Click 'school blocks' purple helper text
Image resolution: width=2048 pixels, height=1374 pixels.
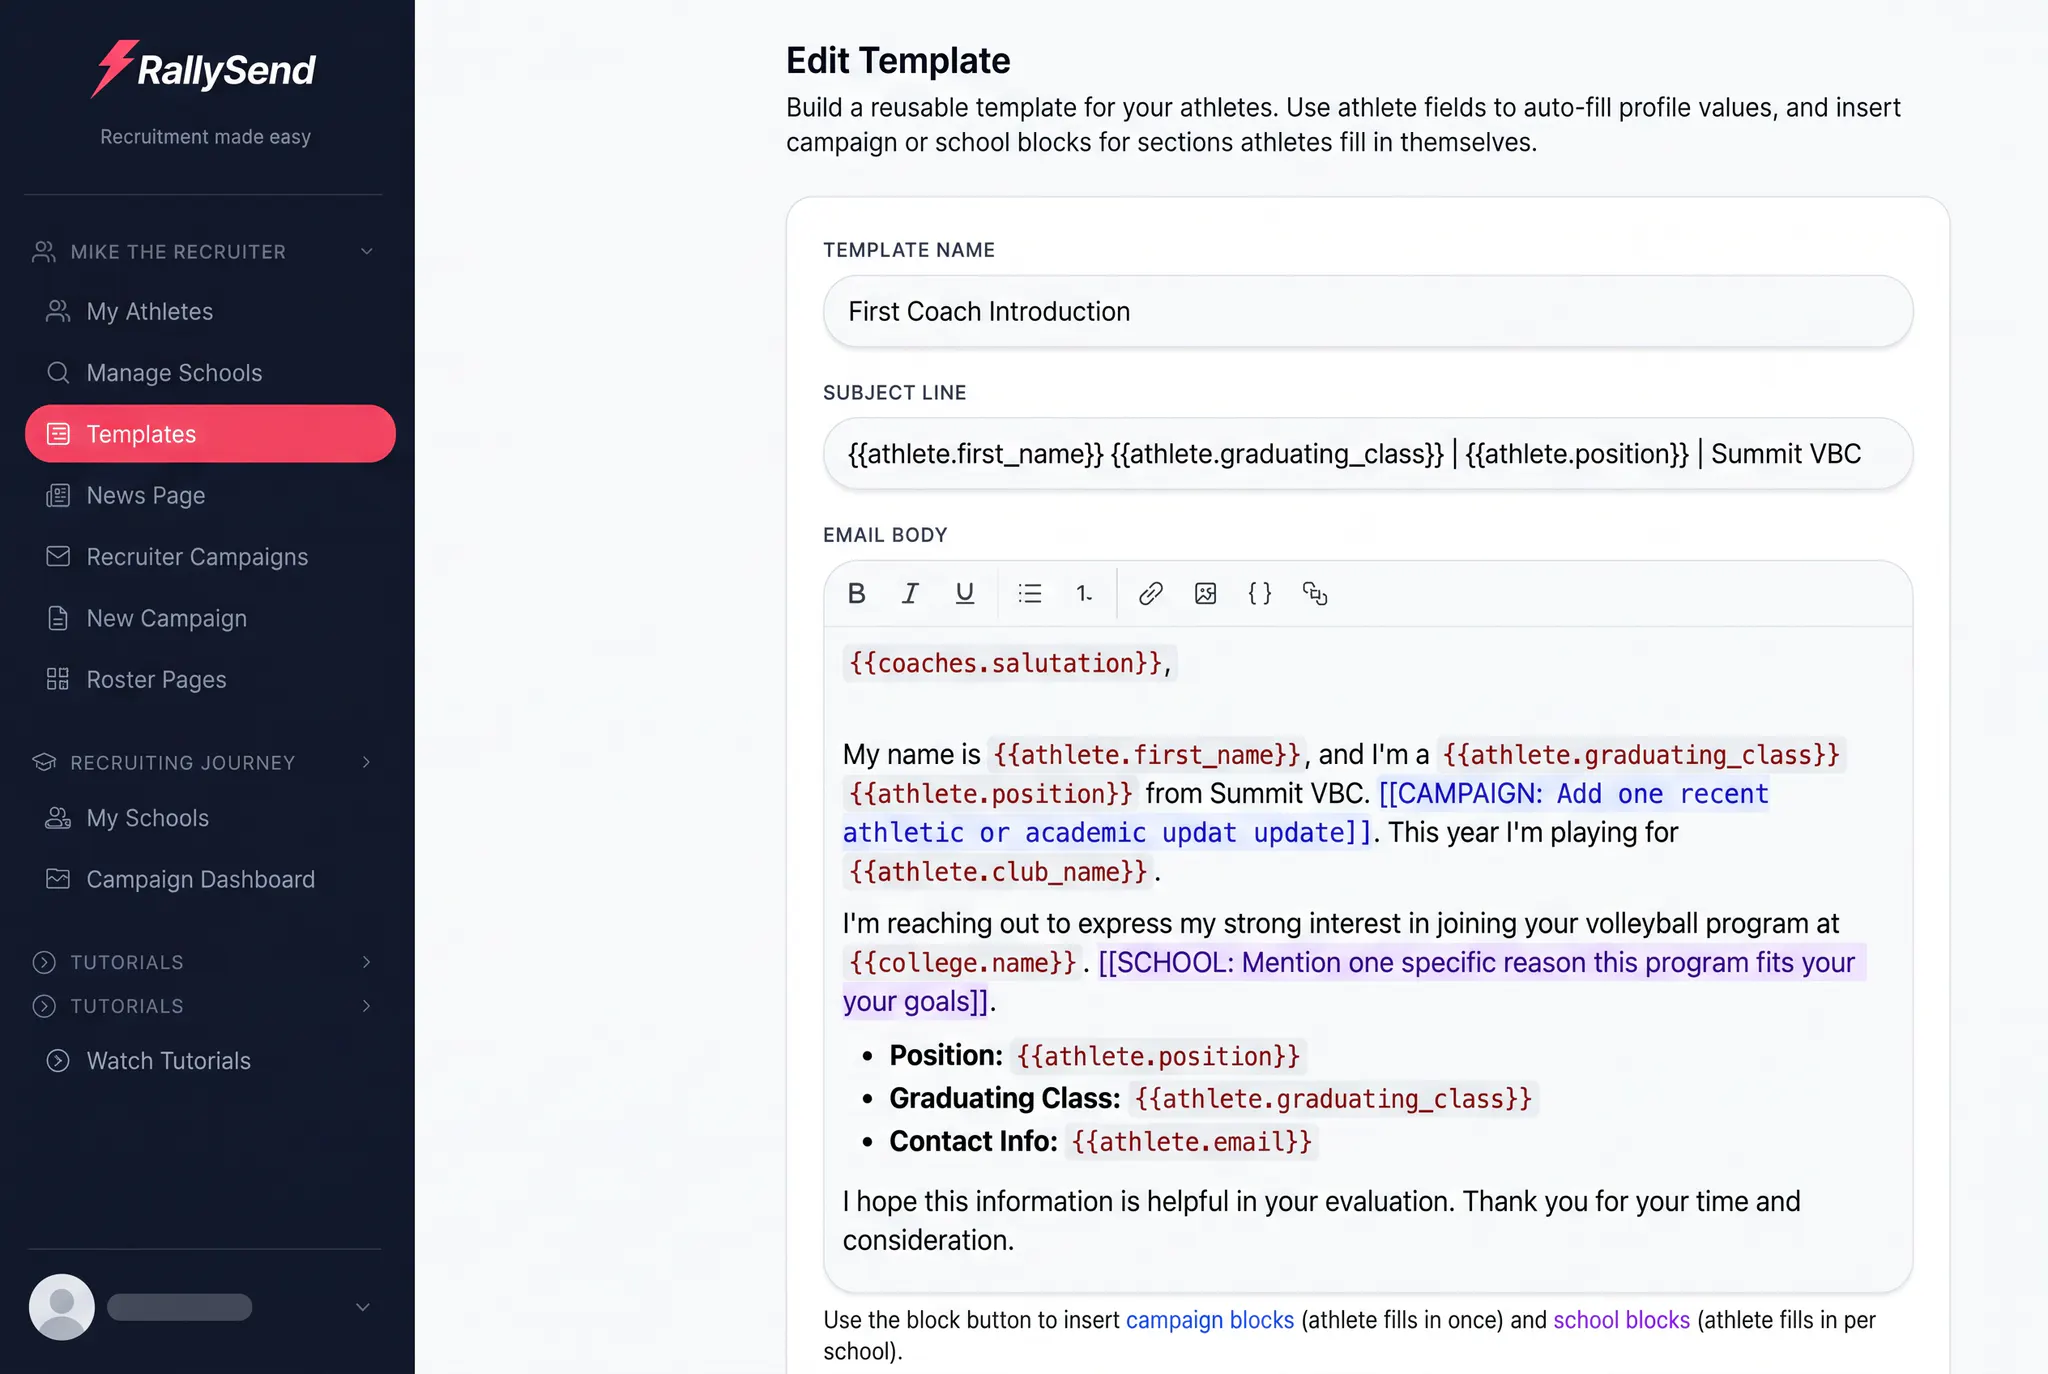pyautogui.click(x=1622, y=1320)
